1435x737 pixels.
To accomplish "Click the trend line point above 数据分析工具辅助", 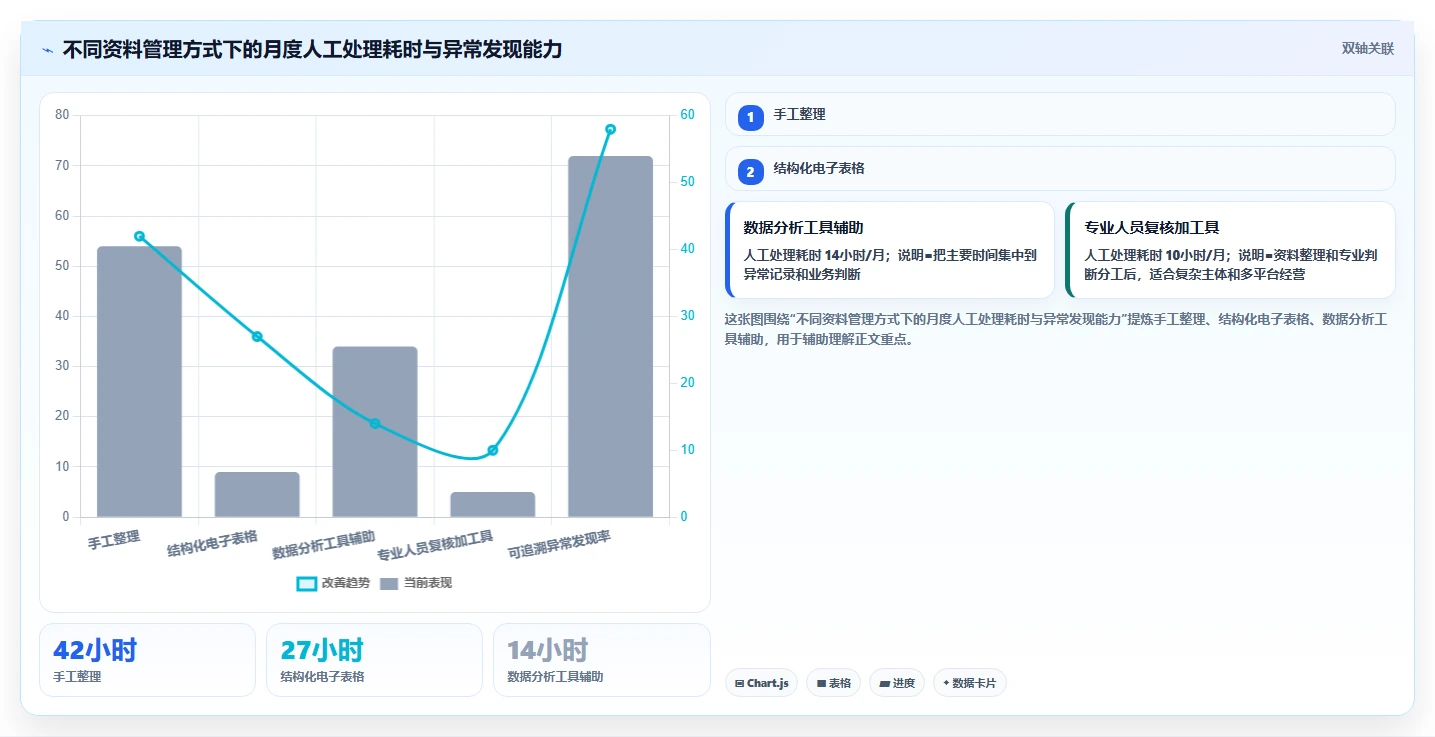I will [375, 424].
